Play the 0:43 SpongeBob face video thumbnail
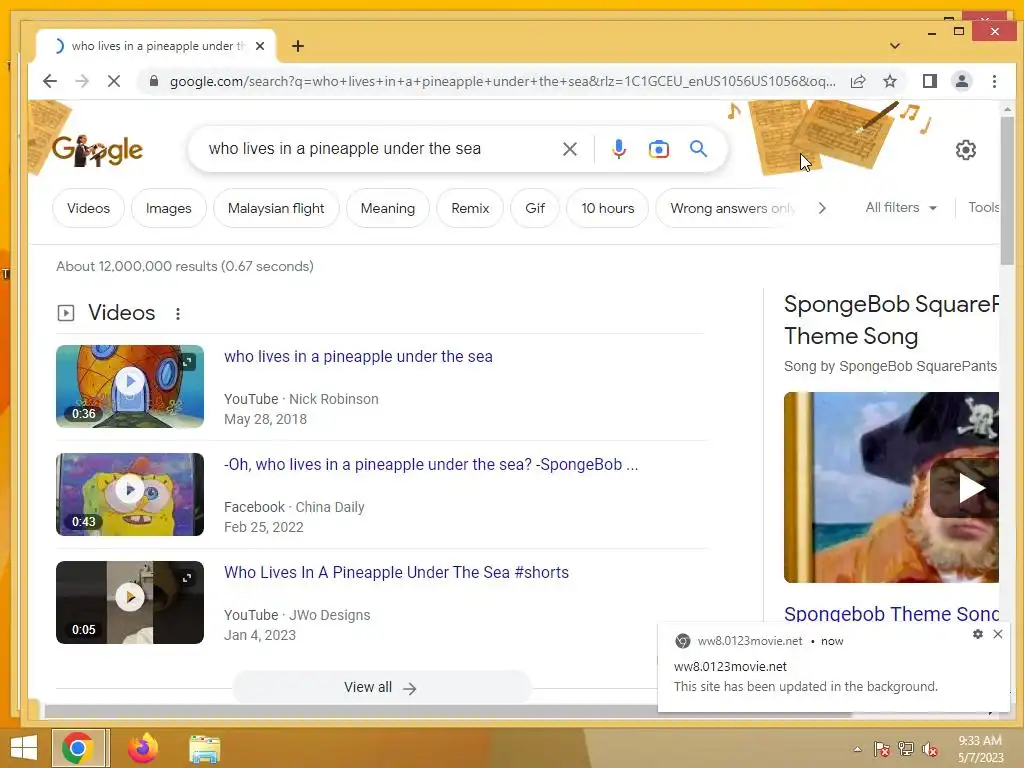Viewport: 1024px width, 768px height. (x=130, y=494)
